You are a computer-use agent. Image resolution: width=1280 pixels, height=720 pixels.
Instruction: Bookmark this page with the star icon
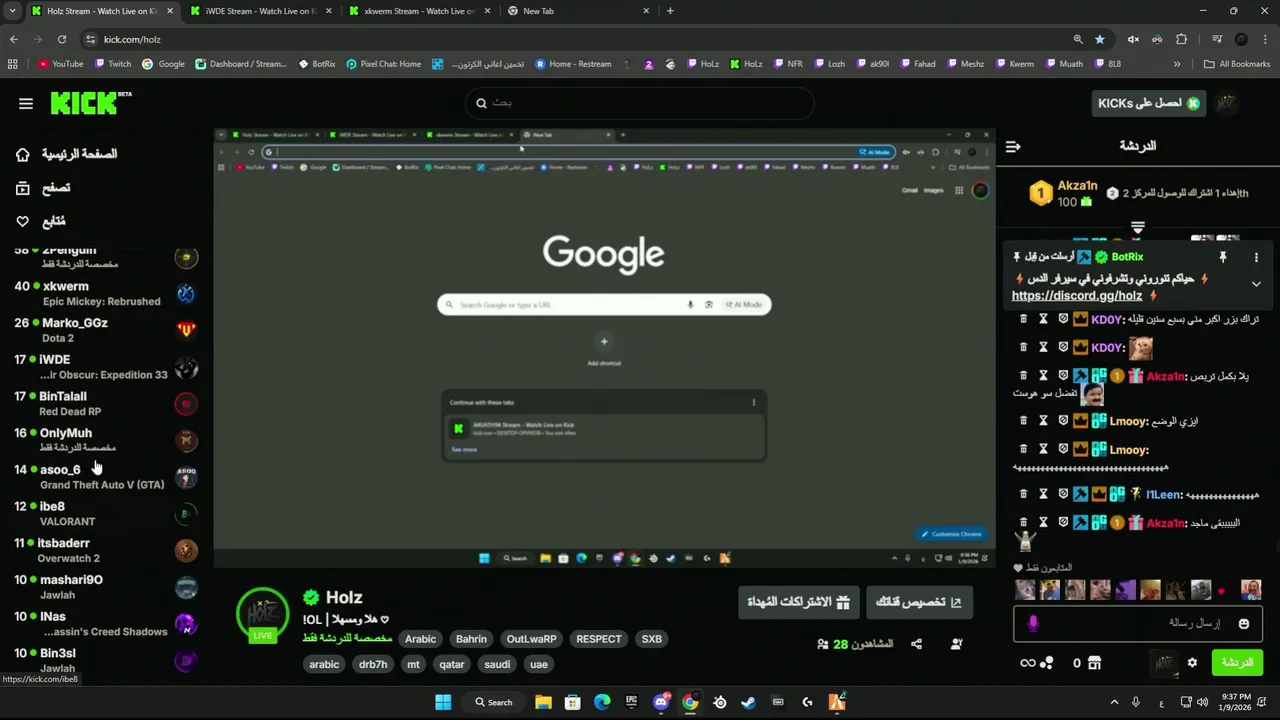1100,39
